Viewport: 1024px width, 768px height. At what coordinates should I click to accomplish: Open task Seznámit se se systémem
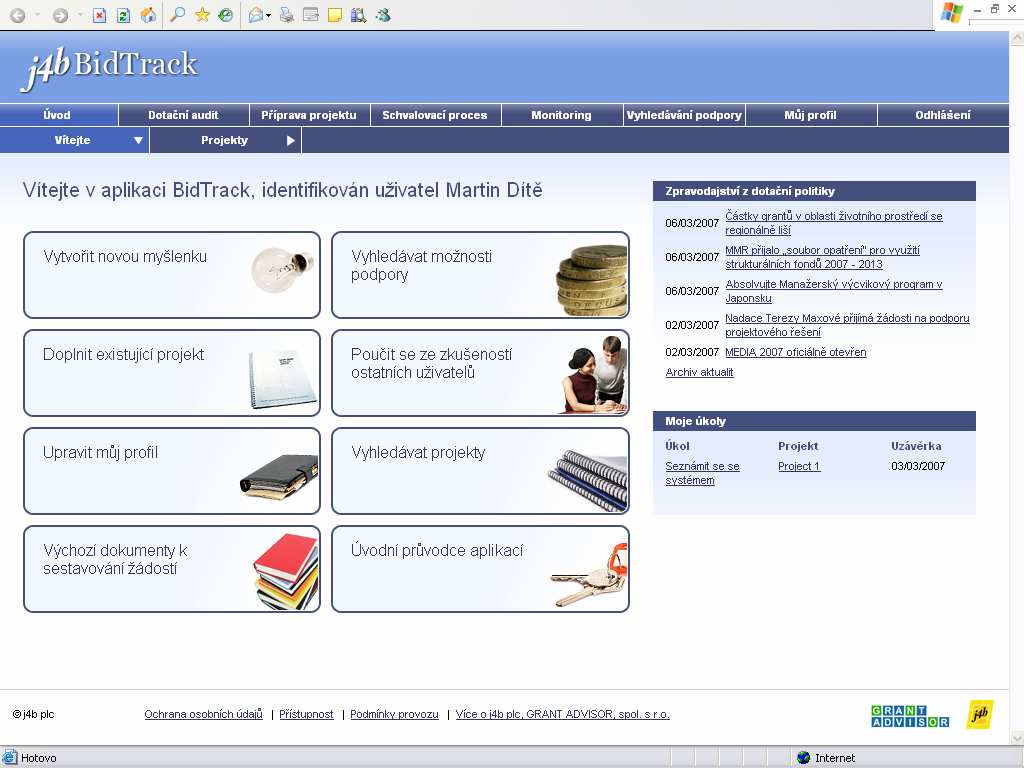703,473
